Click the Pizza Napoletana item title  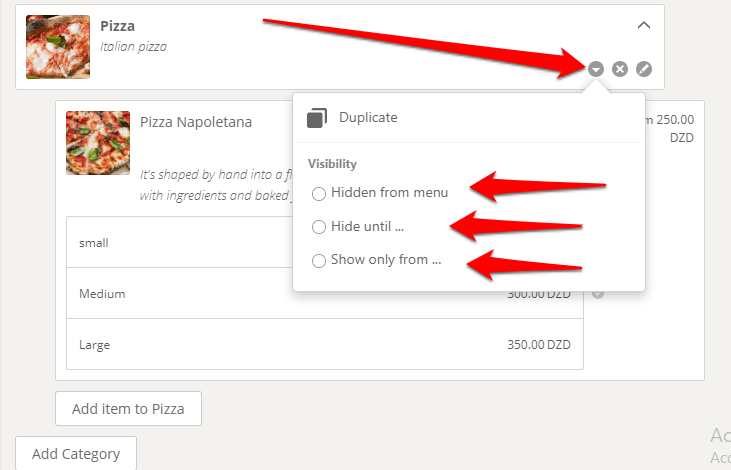pyautogui.click(x=196, y=123)
